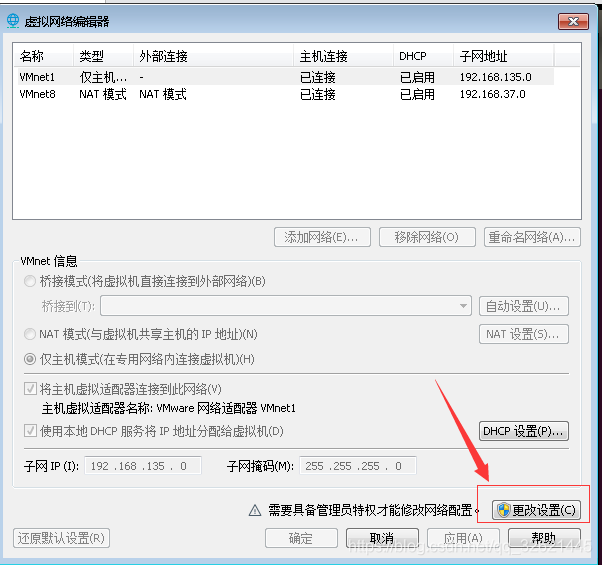Click 已连接 host connection cell of VMnet1
602x565 pixels.
(318, 77)
